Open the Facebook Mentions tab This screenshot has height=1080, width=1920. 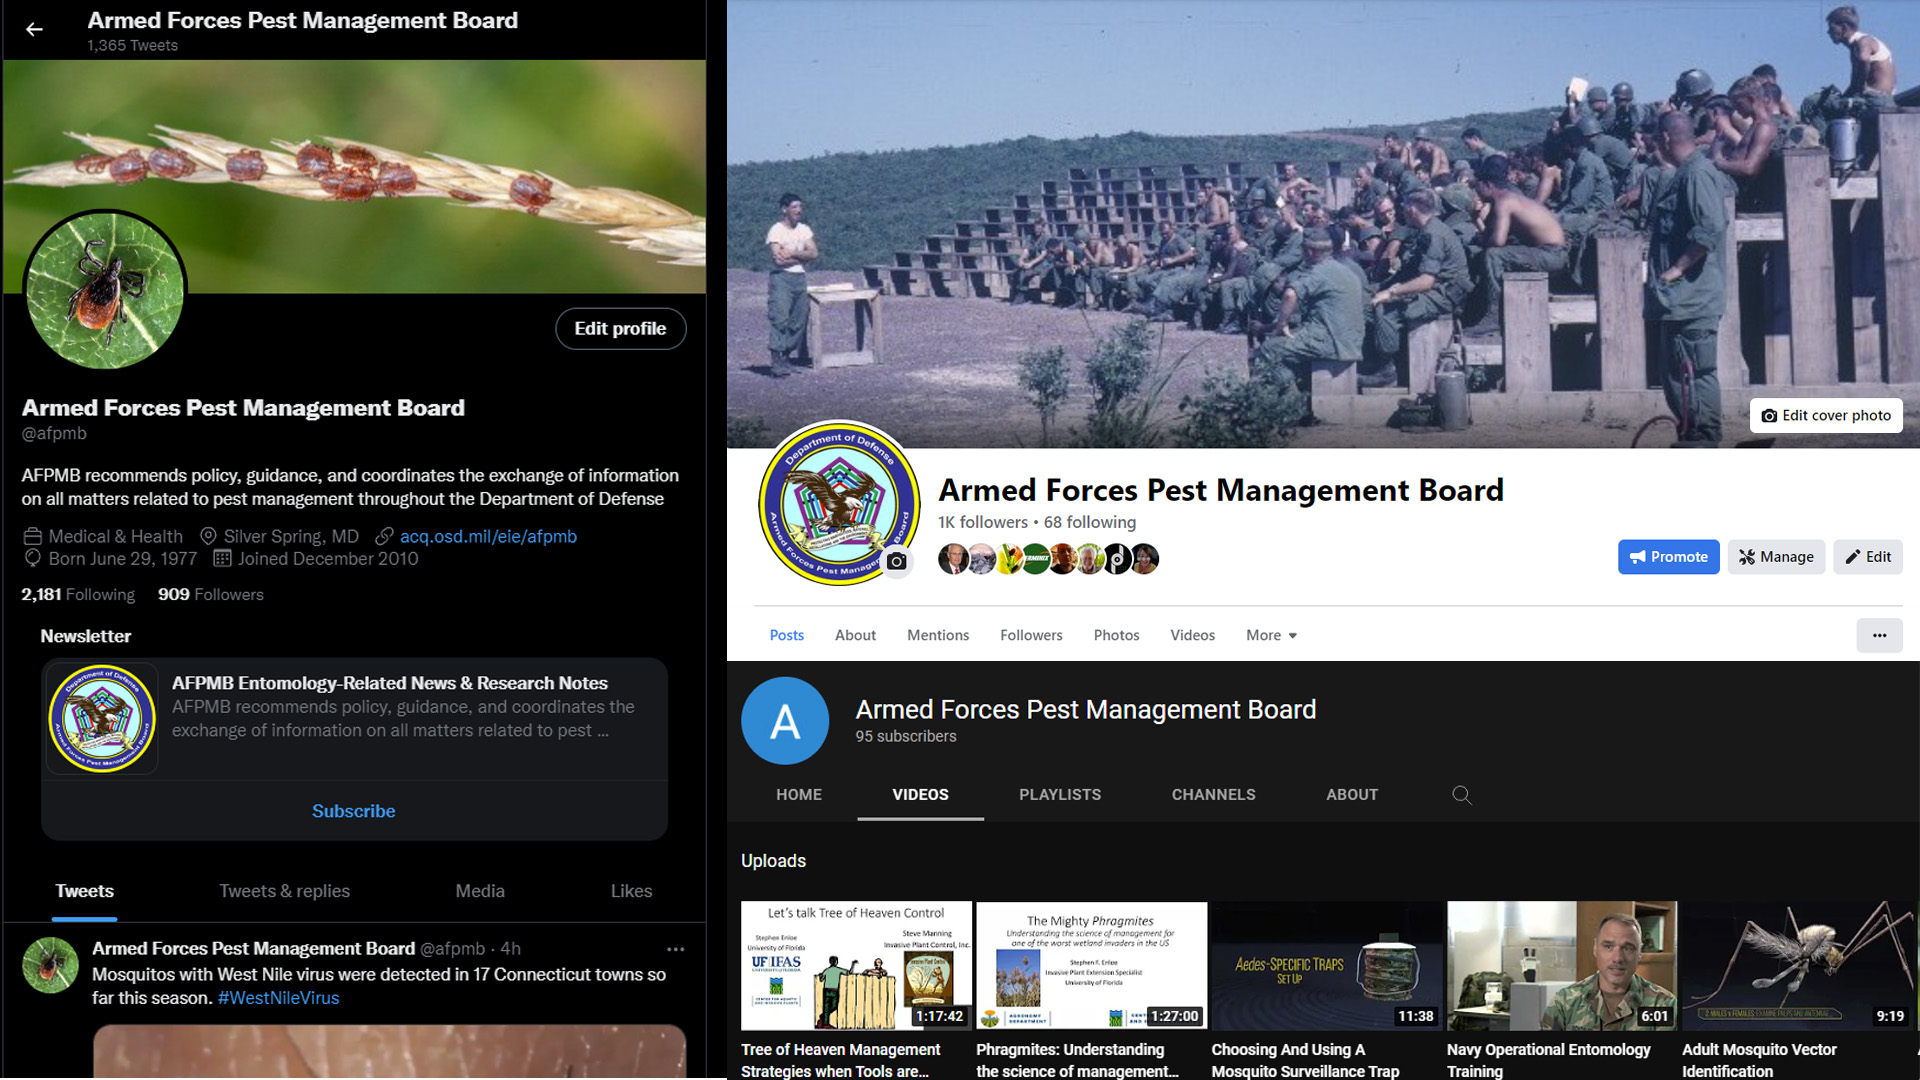(938, 635)
